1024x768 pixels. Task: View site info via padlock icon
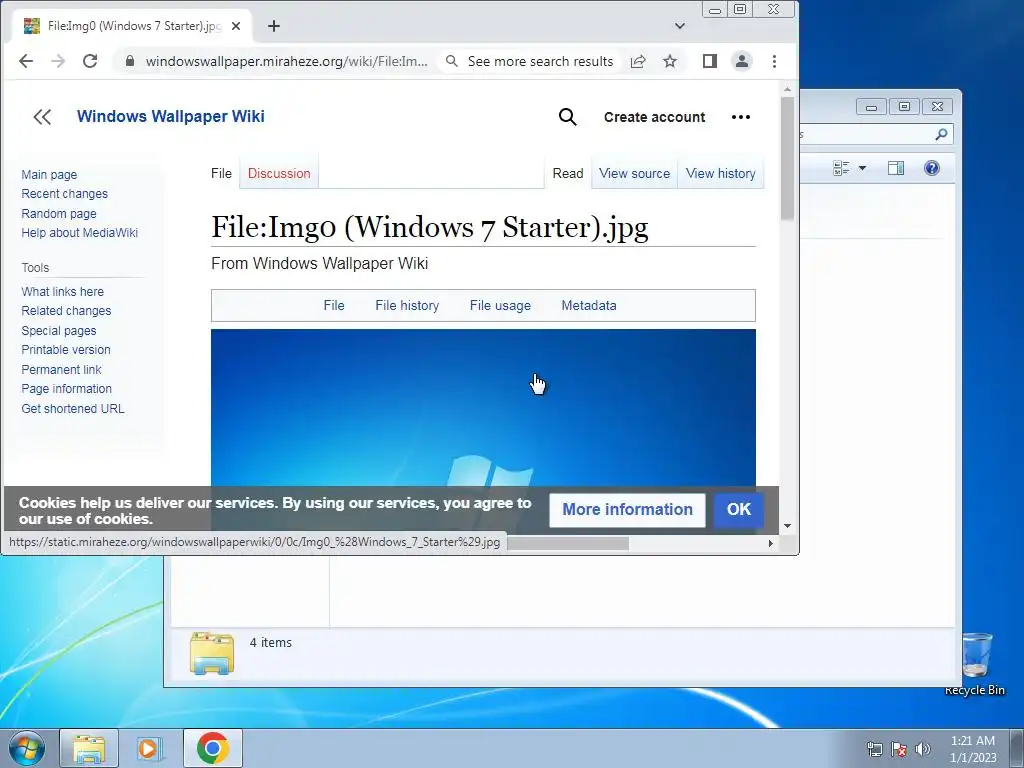tap(130, 61)
